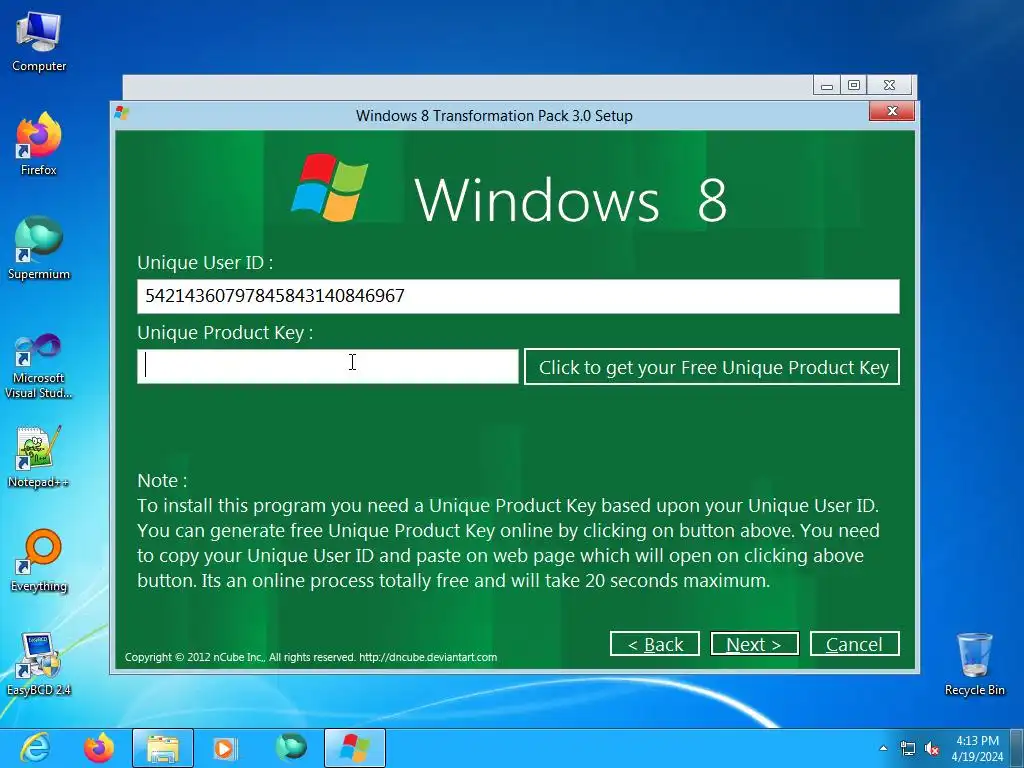Open the Computer desktop icon
Image resolution: width=1024 pixels, height=768 pixels.
[39, 42]
